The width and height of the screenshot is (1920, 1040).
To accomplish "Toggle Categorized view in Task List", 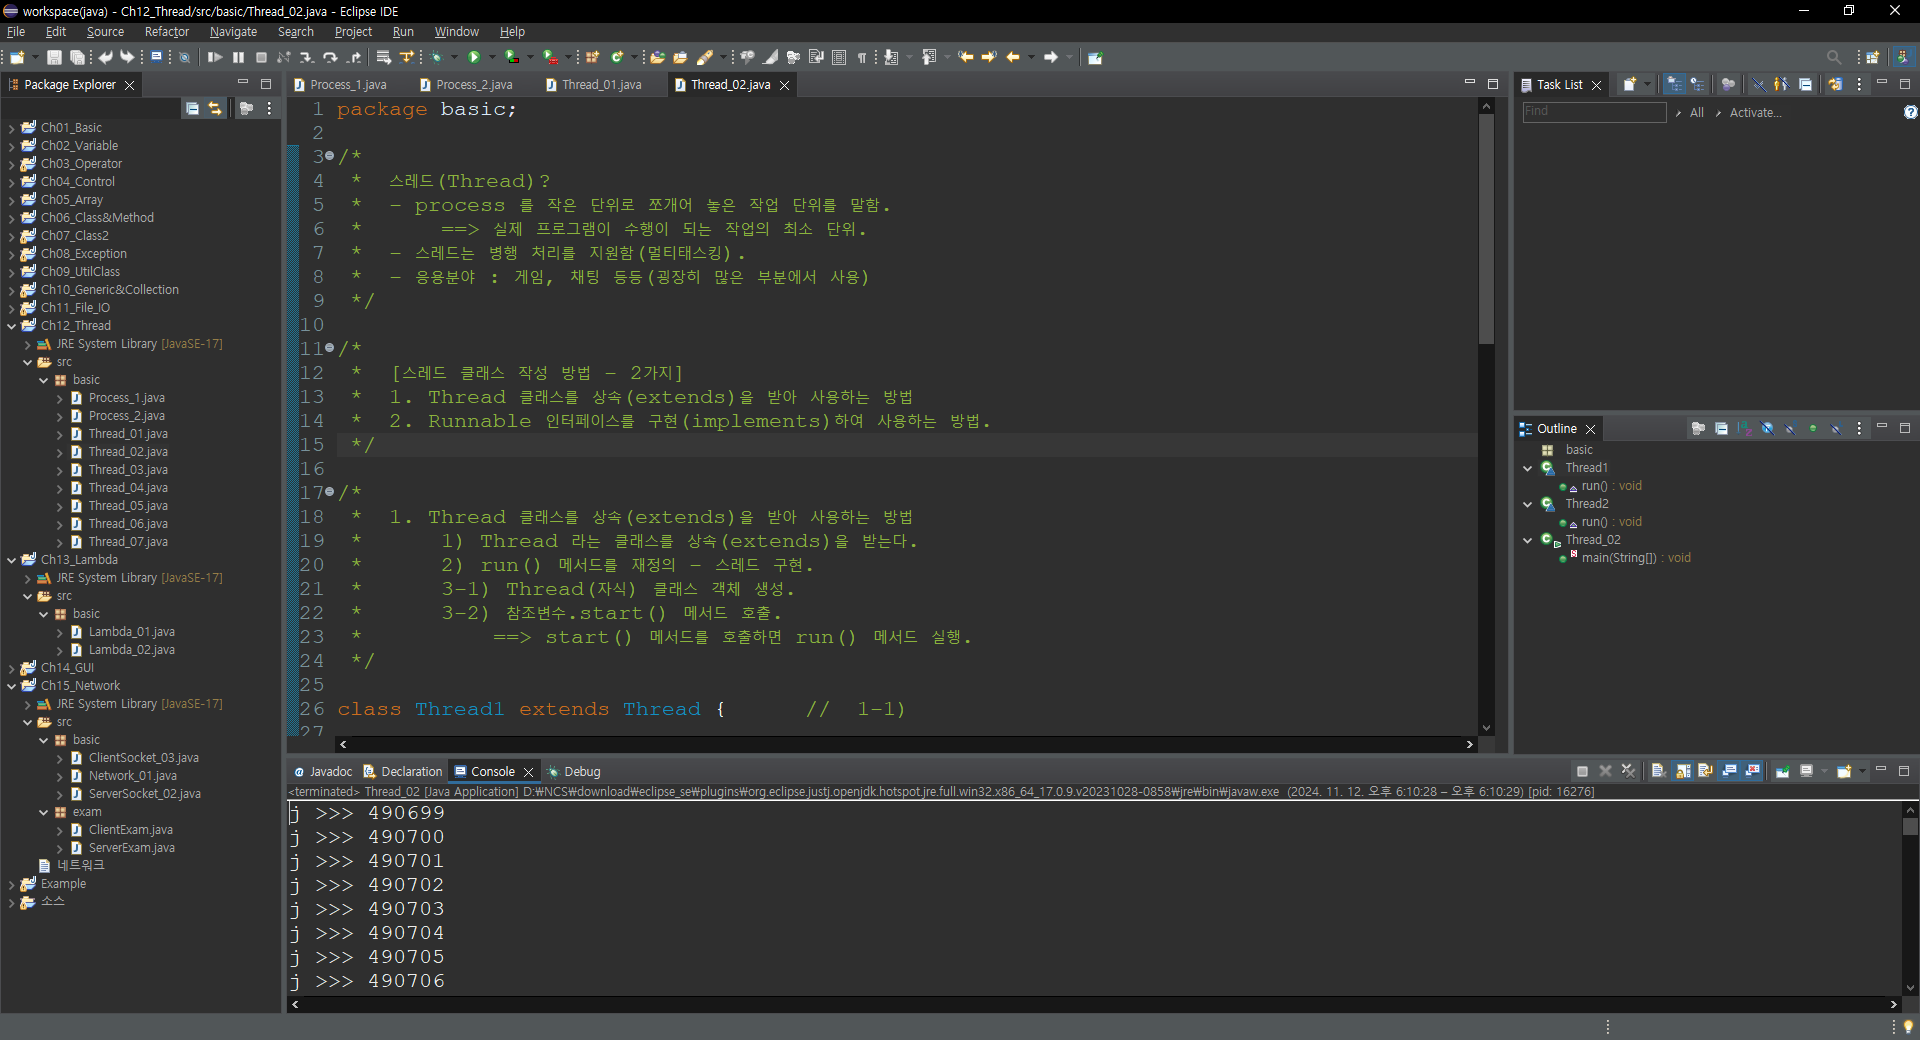I will (x=1675, y=85).
